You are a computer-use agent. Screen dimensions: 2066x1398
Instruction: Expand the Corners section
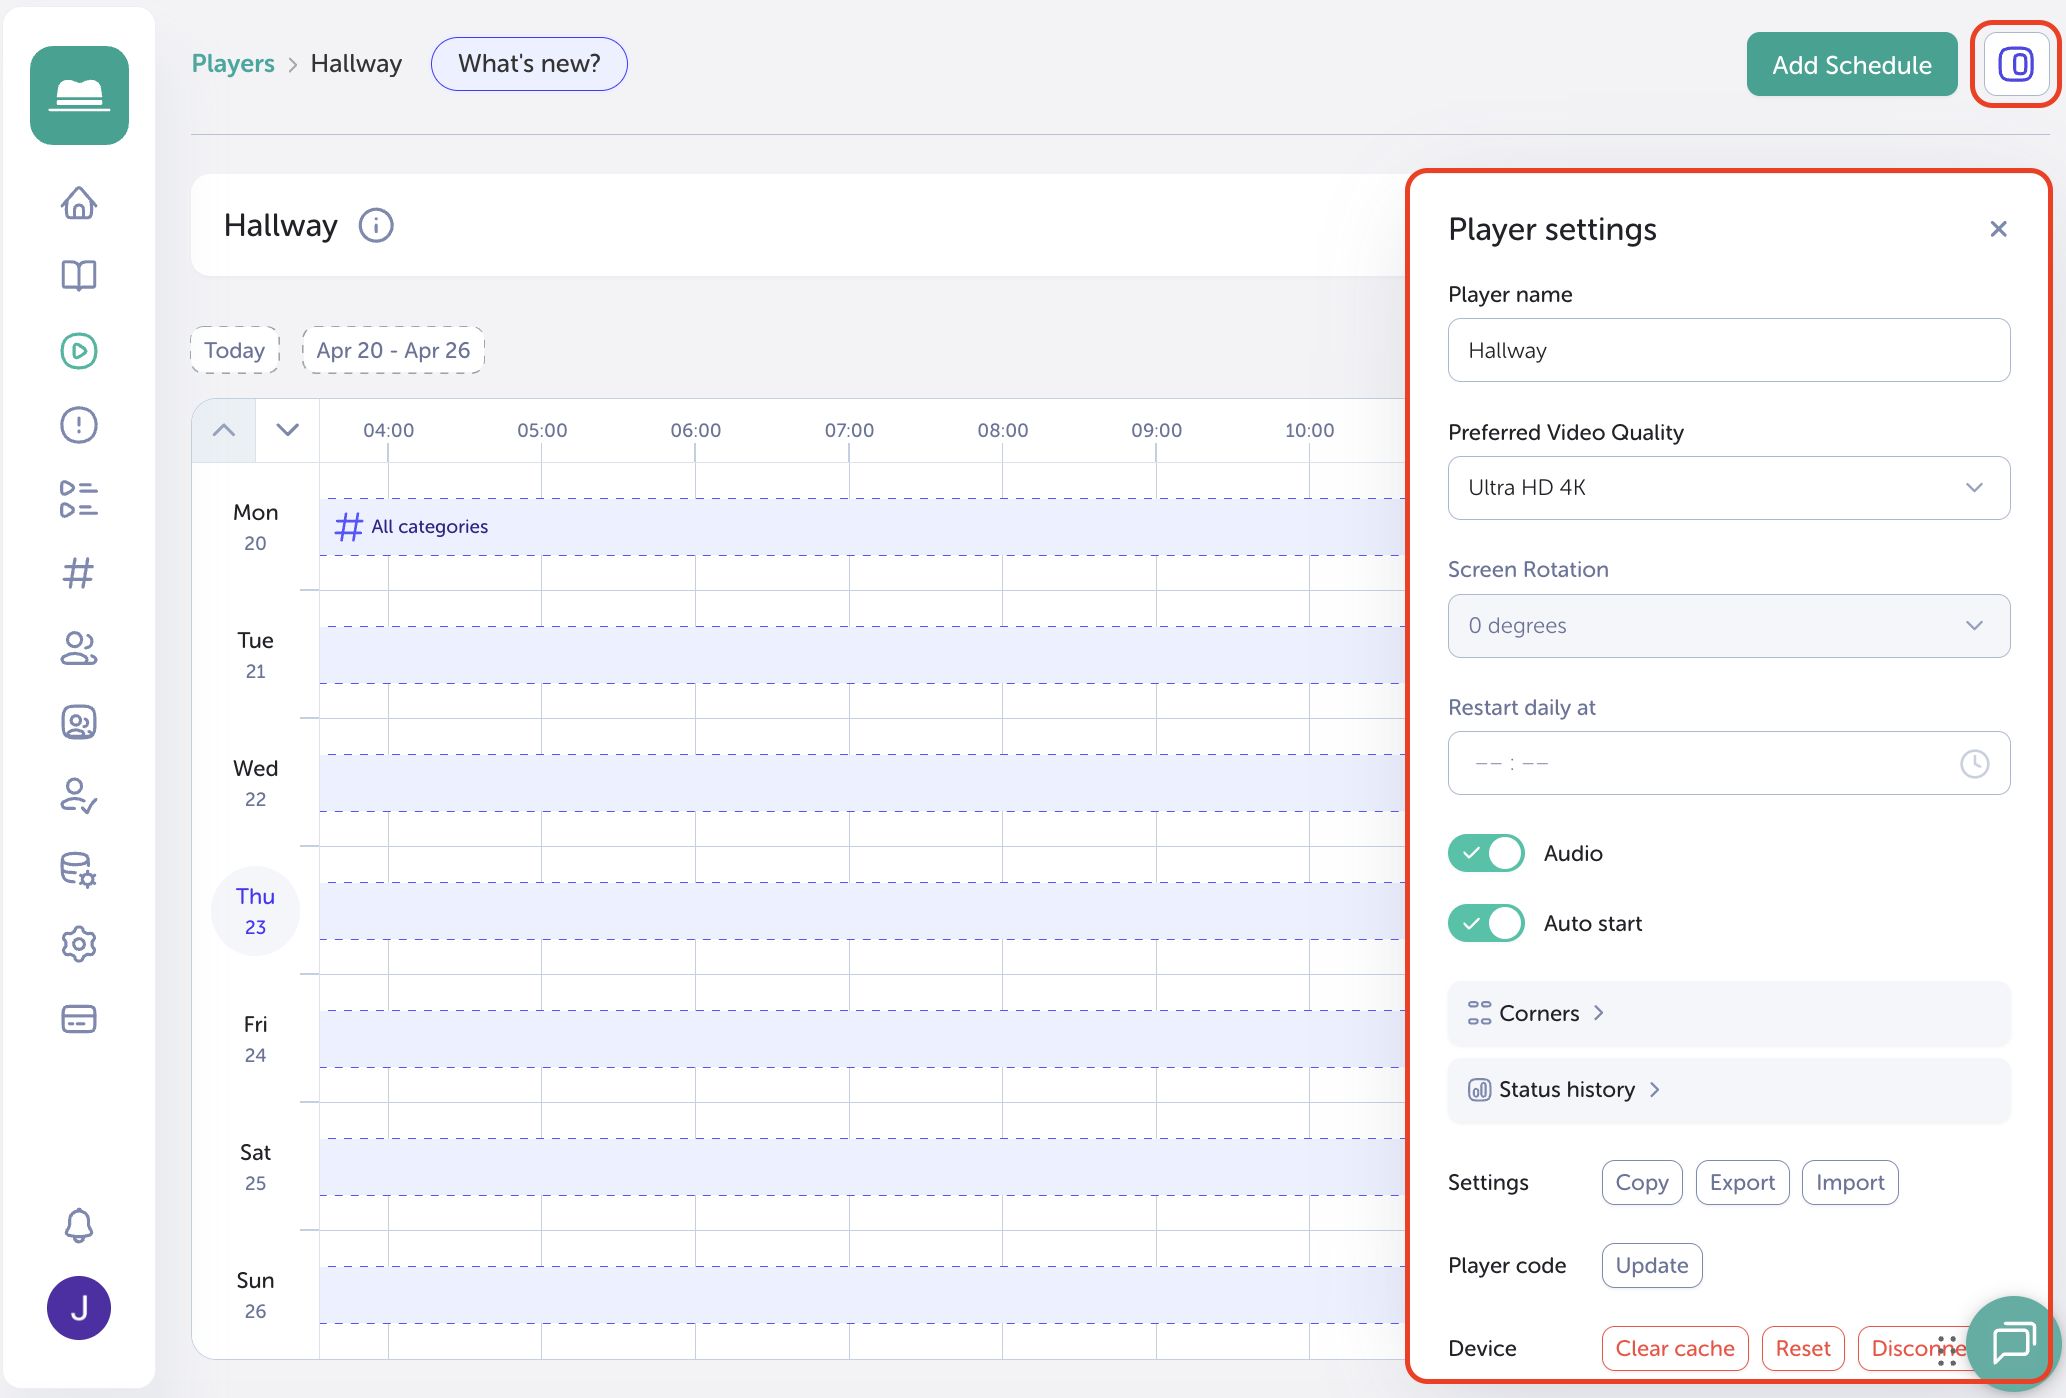[1729, 1014]
